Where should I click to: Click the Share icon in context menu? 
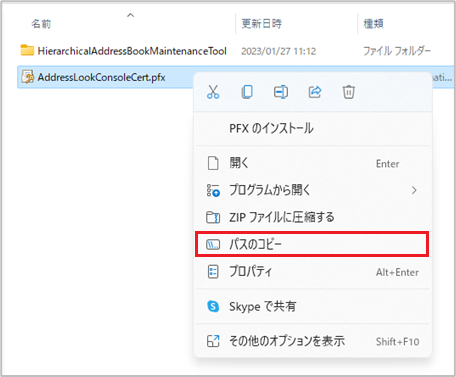[315, 92]
